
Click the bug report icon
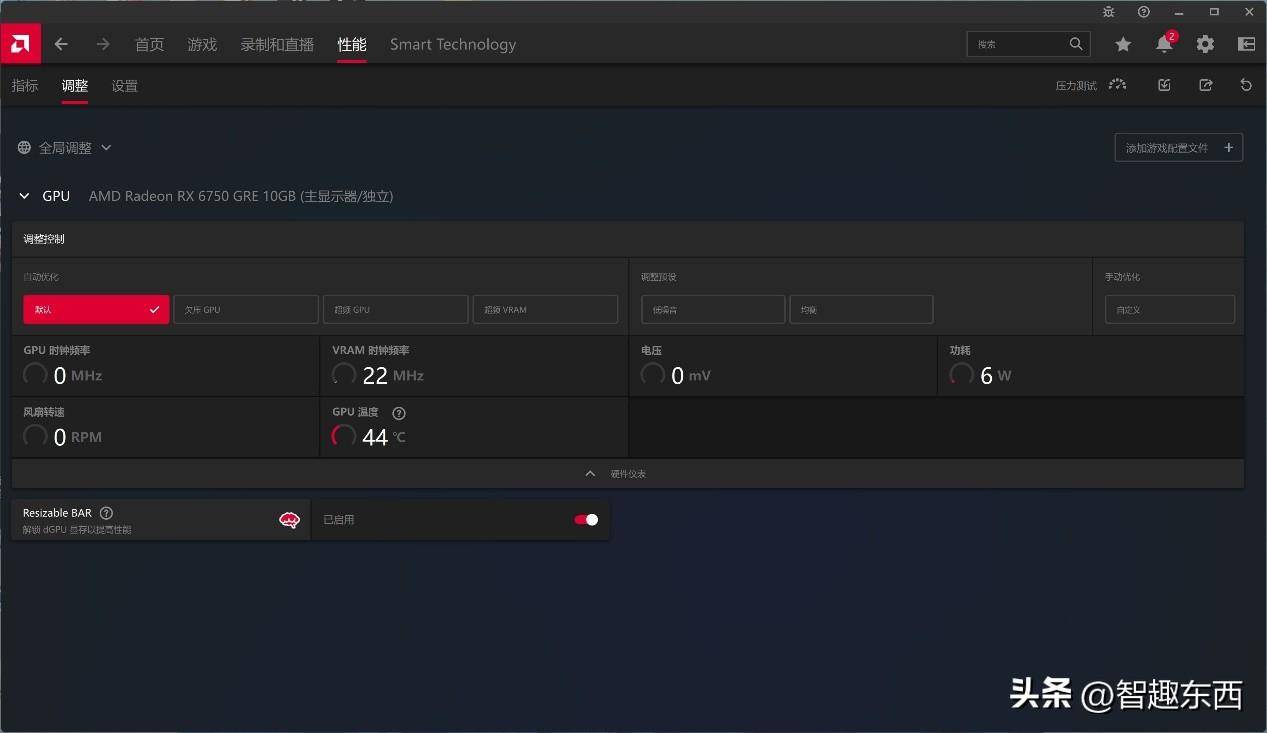1108,12
